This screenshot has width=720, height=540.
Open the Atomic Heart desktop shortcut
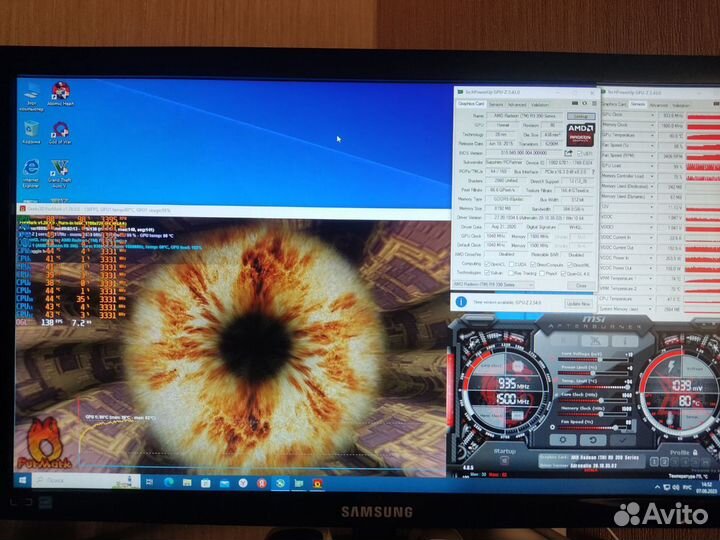(61, 94)
